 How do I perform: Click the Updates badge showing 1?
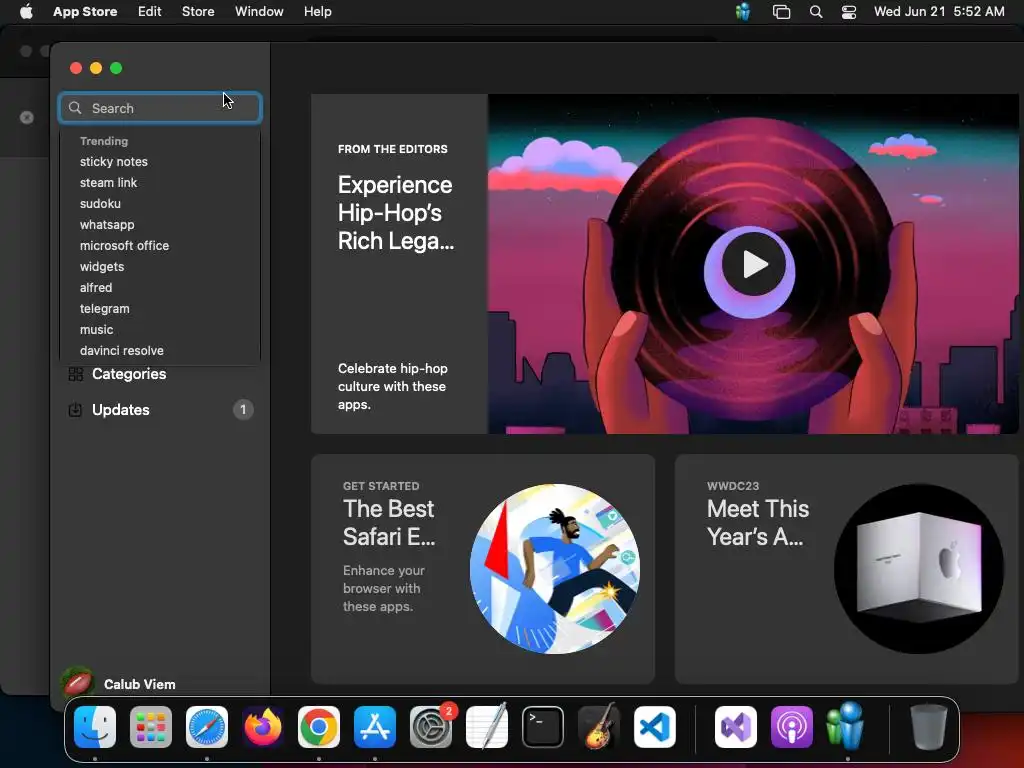243,409
